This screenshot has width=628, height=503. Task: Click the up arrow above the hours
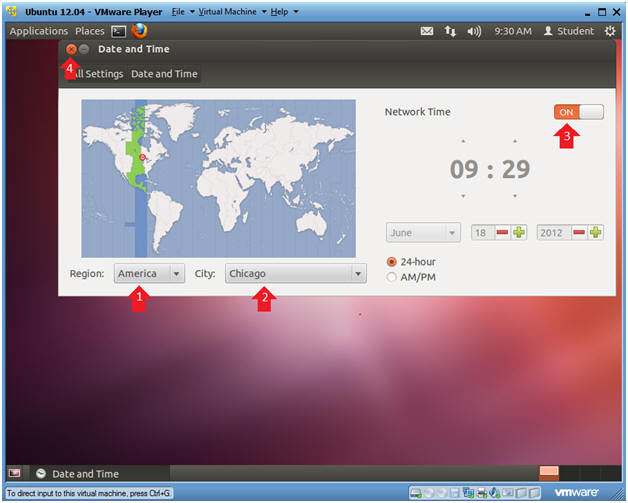(463, 141)
